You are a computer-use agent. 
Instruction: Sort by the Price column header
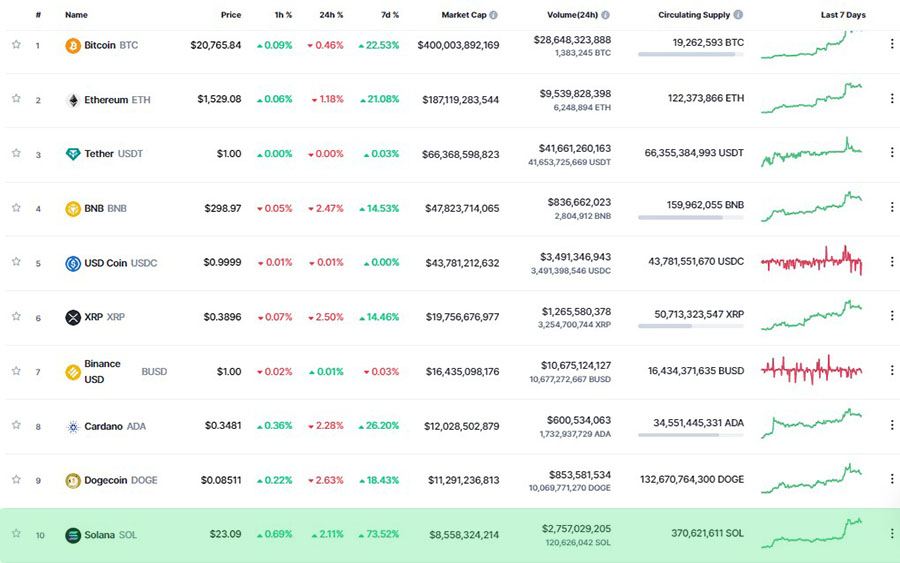pos(231,15)
